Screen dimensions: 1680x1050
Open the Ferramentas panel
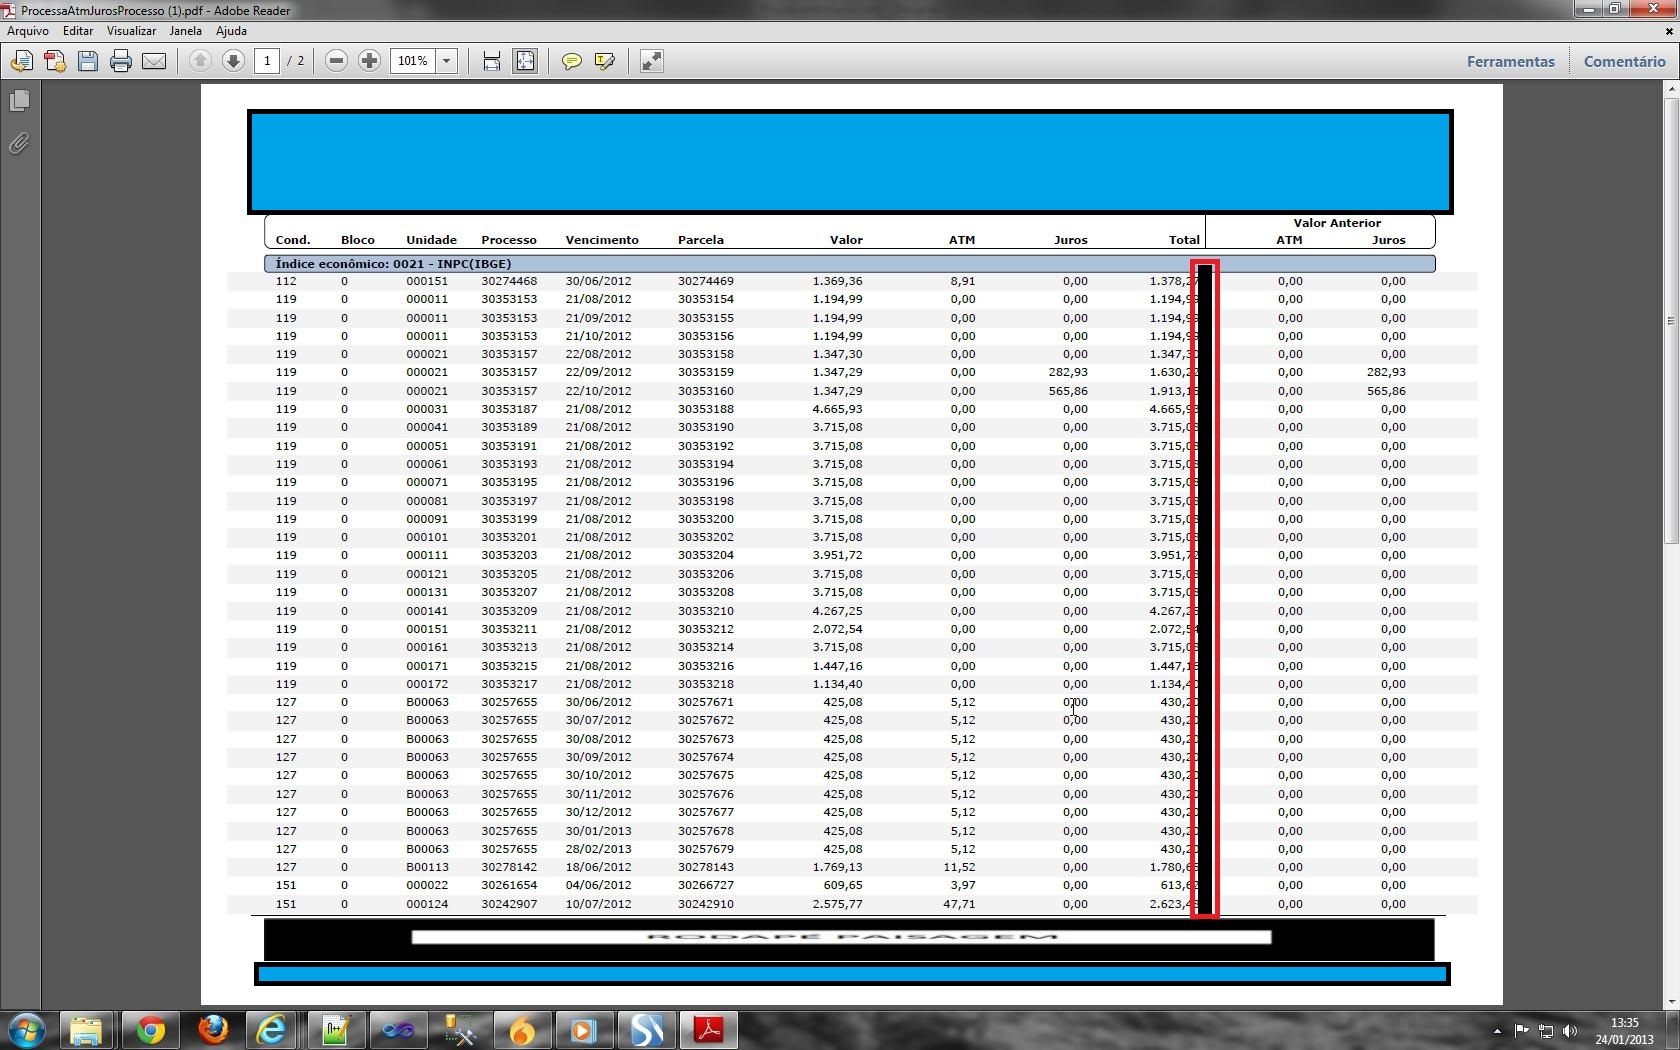(1510, 61)
